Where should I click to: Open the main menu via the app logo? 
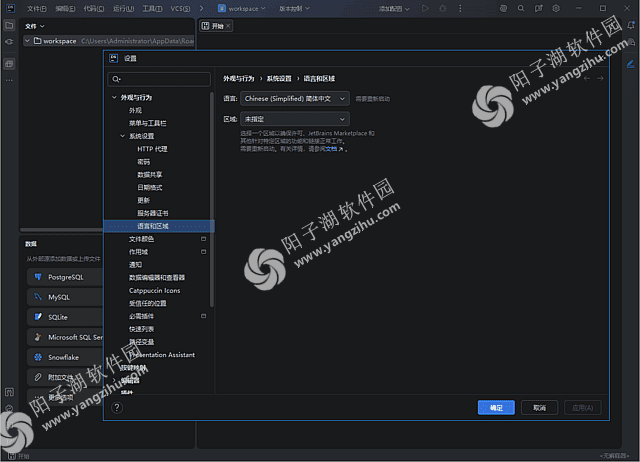[x=10, y=8]
